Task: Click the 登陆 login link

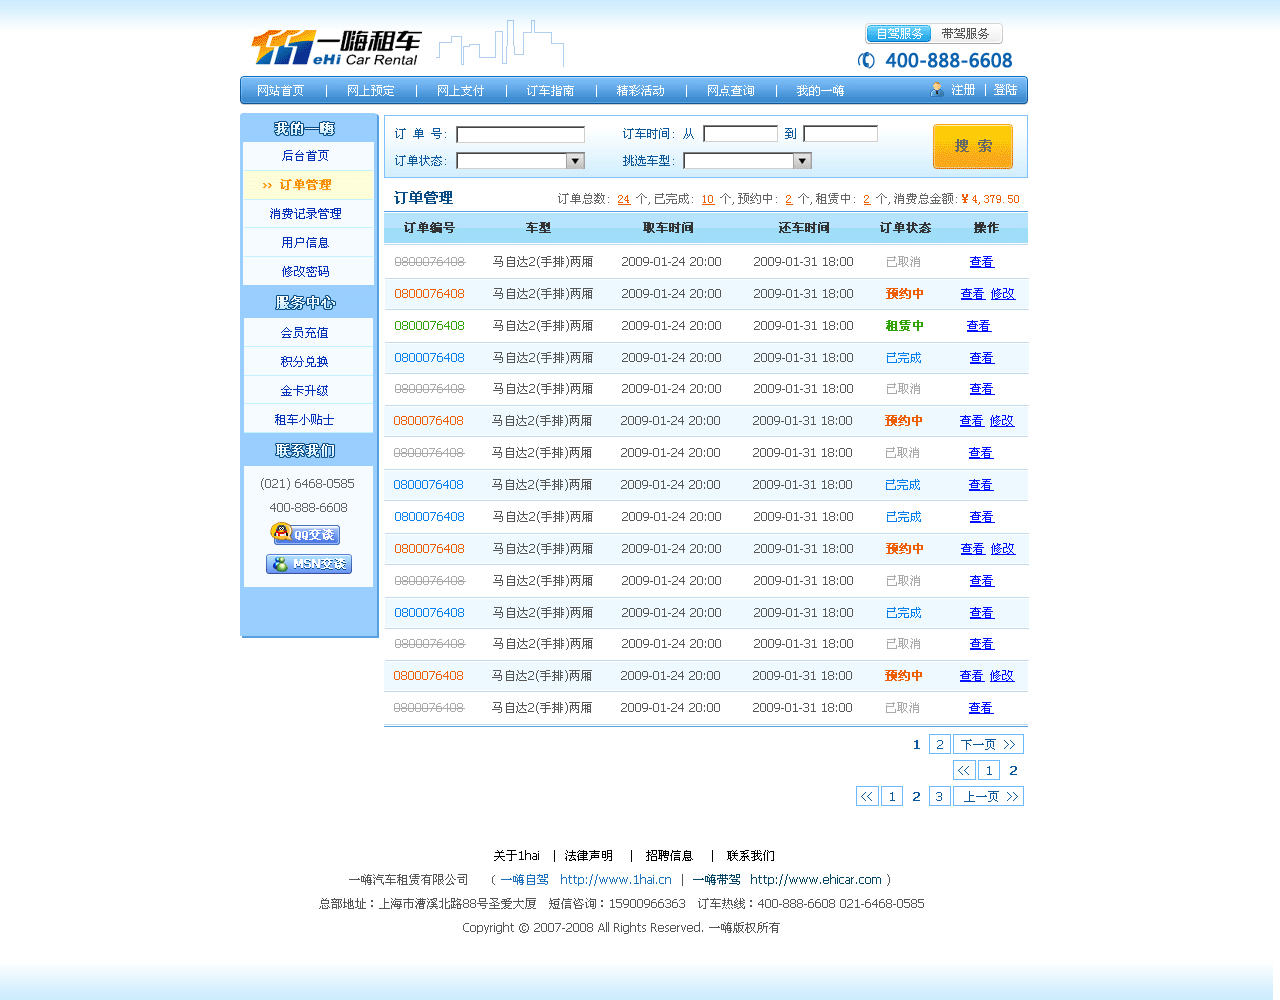Action: [1005, 90]
